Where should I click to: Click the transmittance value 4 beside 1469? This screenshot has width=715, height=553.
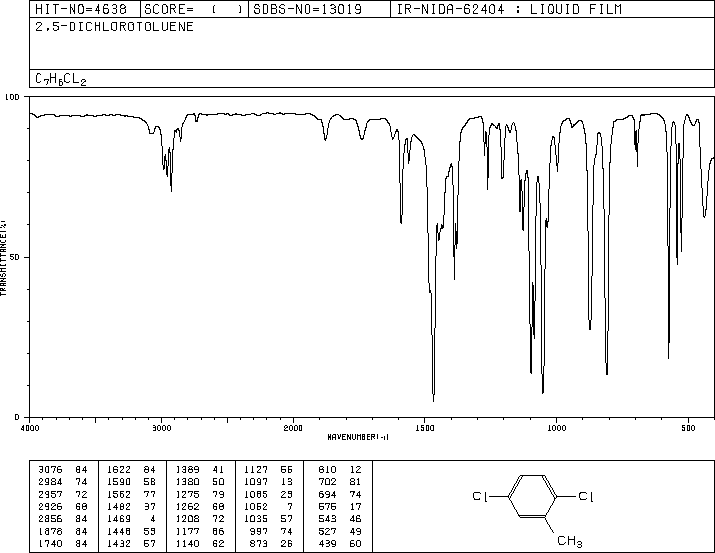153,519
